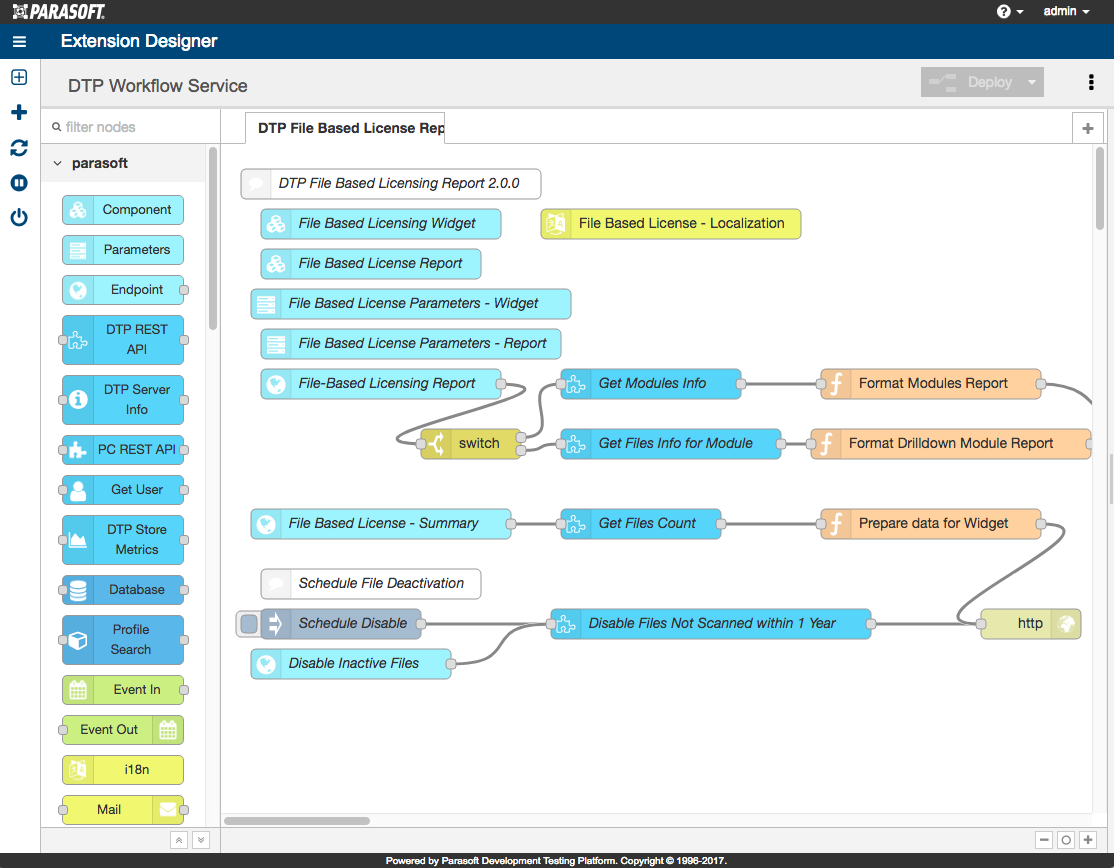Open the vertical three-dot options menu
This screenshot has height=868, width=1114.
[x=1091, y=82]
